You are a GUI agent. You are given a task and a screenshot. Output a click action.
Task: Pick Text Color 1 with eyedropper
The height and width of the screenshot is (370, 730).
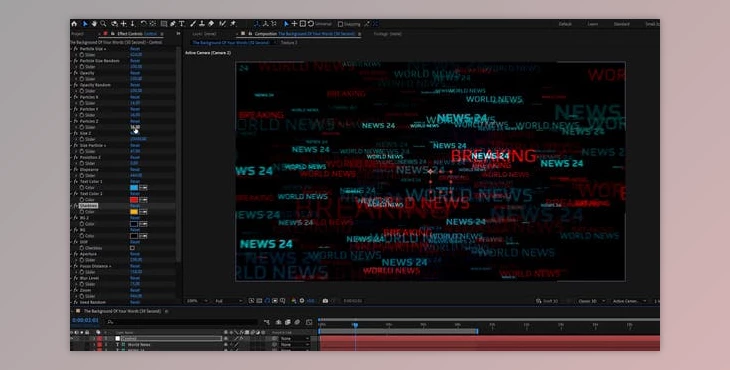coord(143,188)
